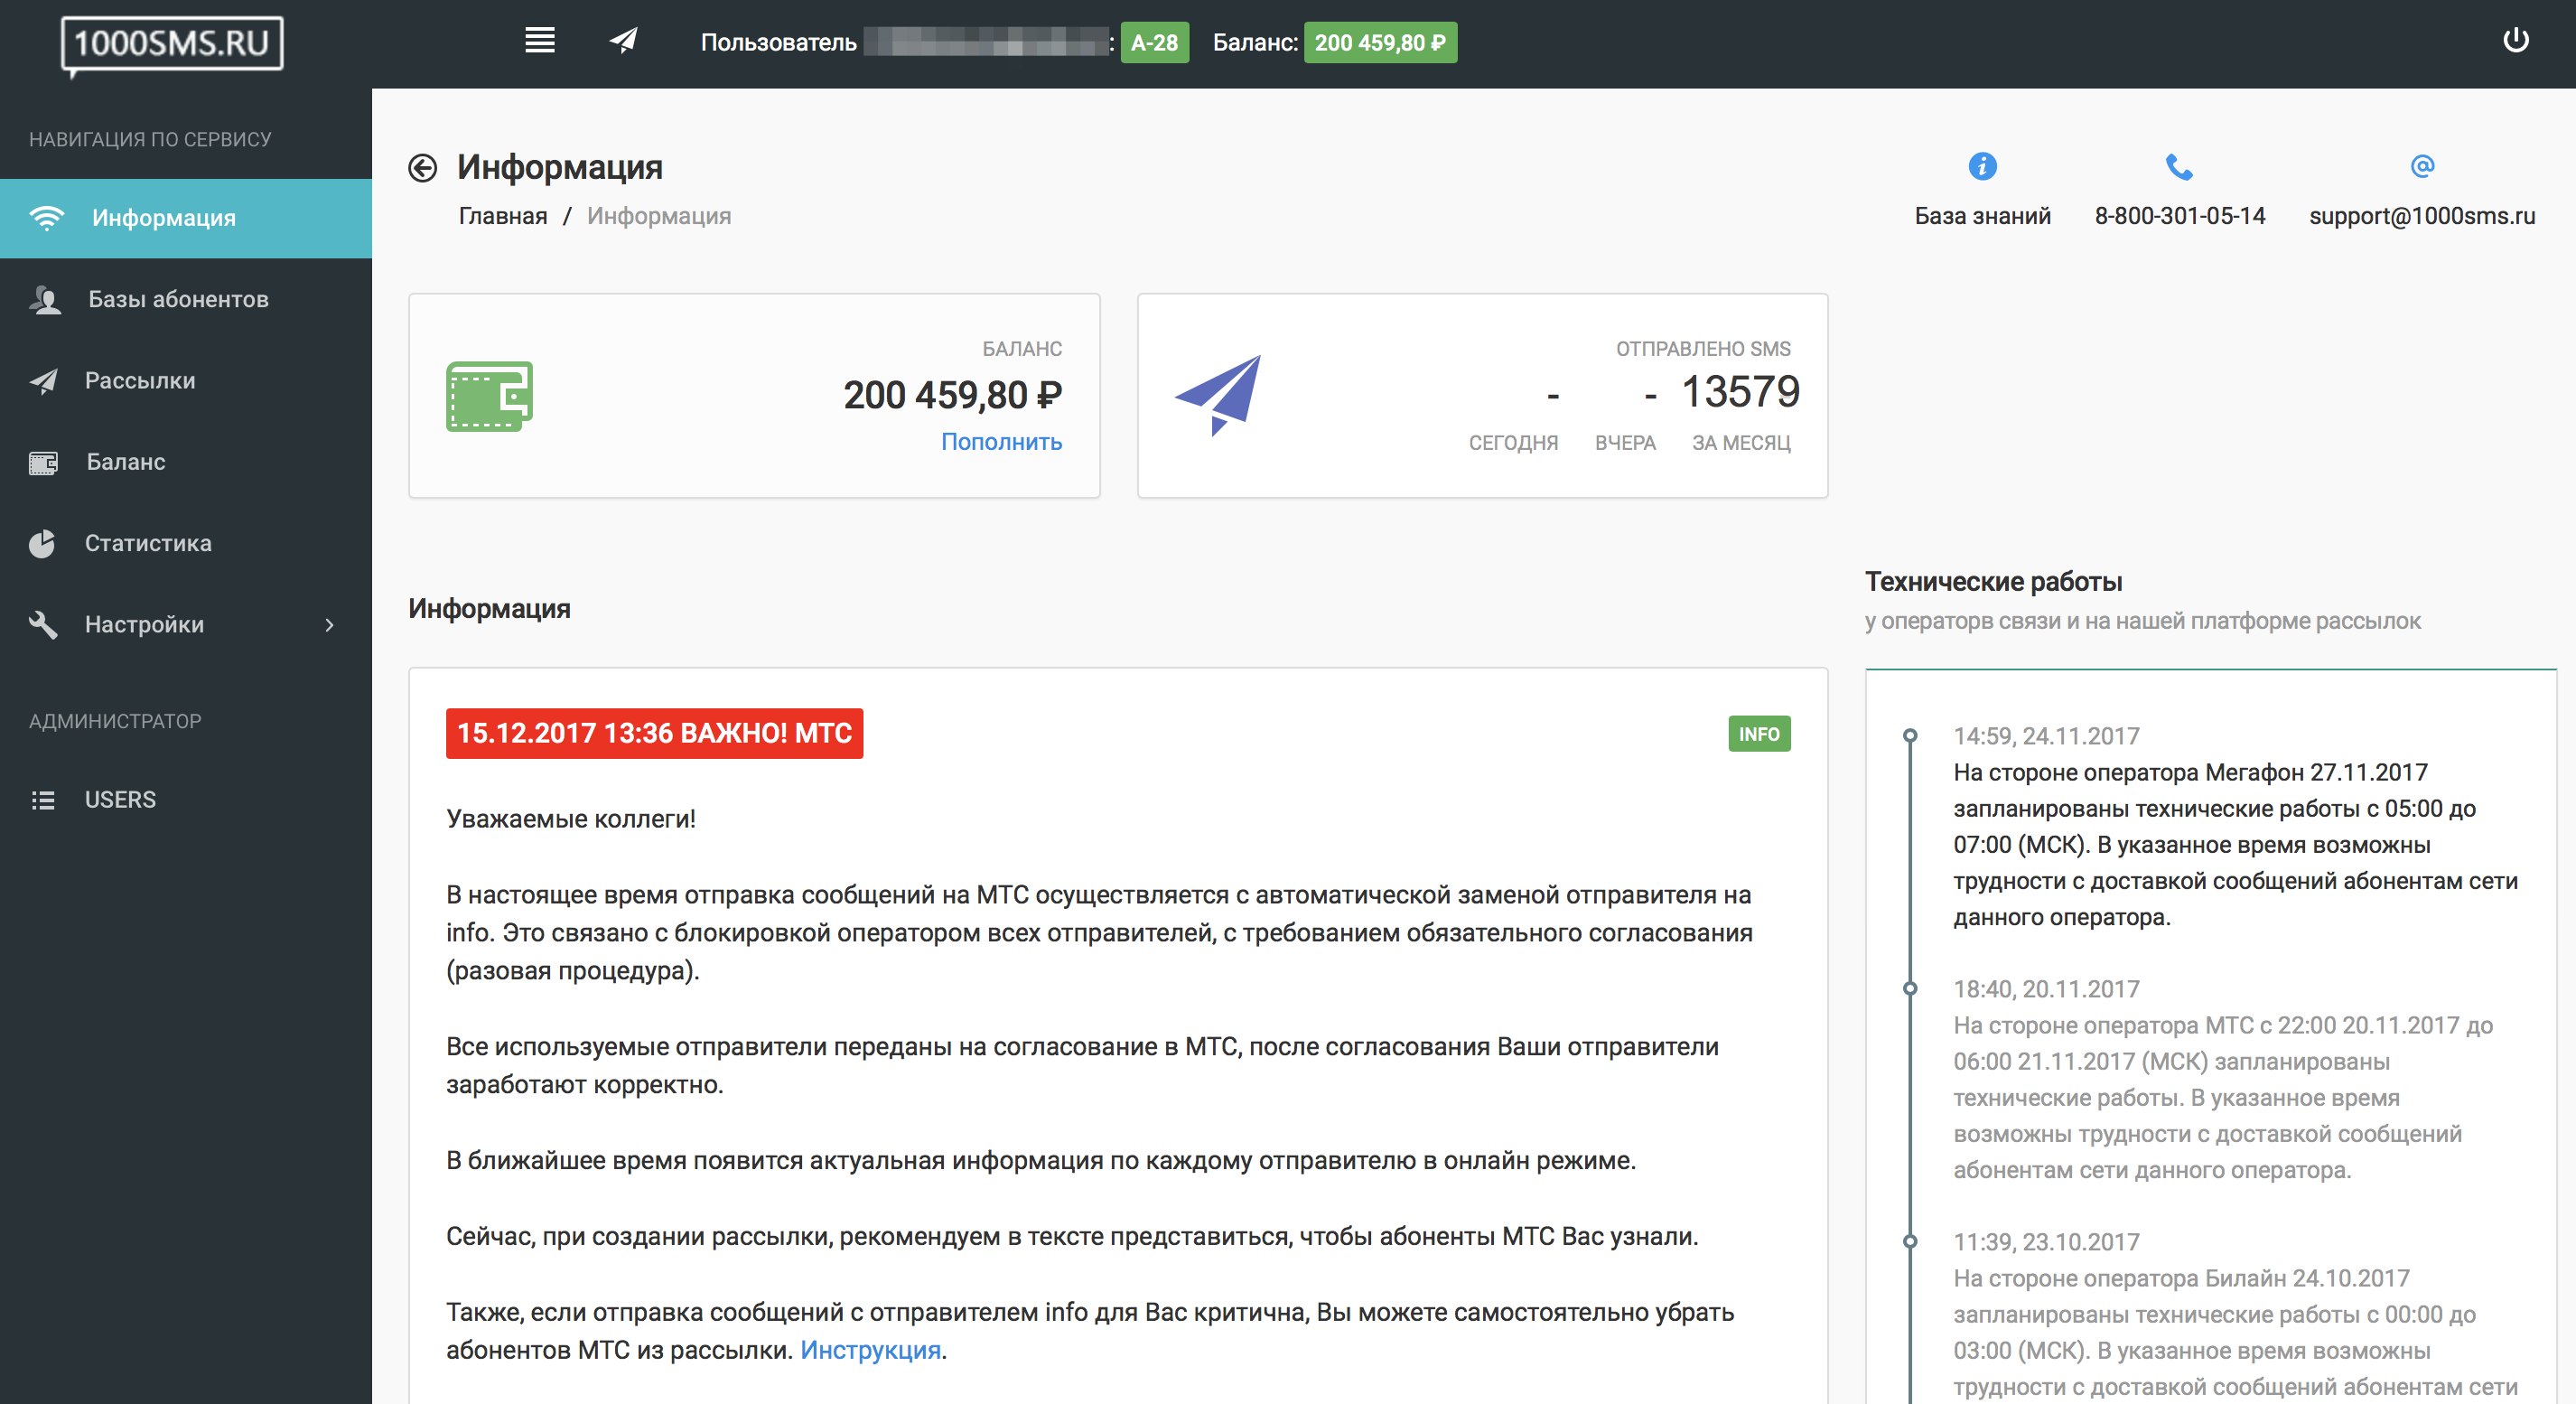Click the back arrow beside Информация title
Image resolution: width=2576 pixels, height=1404 pixels.
(x=423, y=168)
